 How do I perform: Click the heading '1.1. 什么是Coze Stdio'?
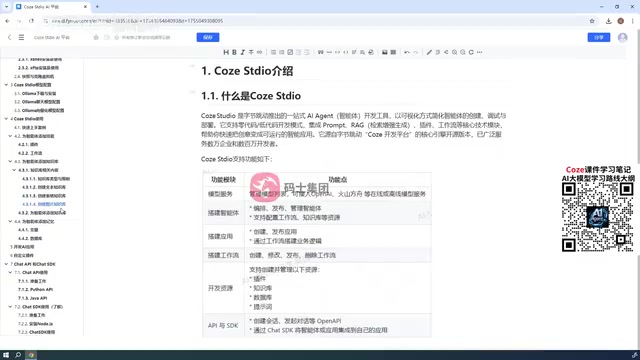[x=251, y=96]
